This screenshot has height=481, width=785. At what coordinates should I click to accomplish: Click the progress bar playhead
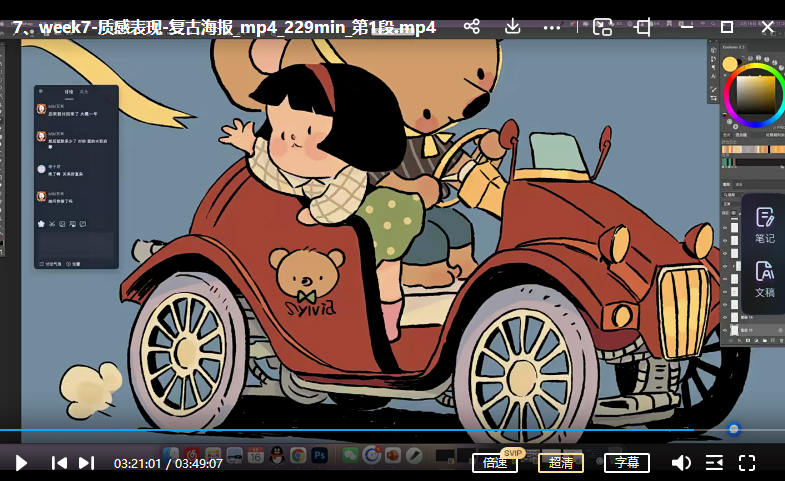click(734, 429)
